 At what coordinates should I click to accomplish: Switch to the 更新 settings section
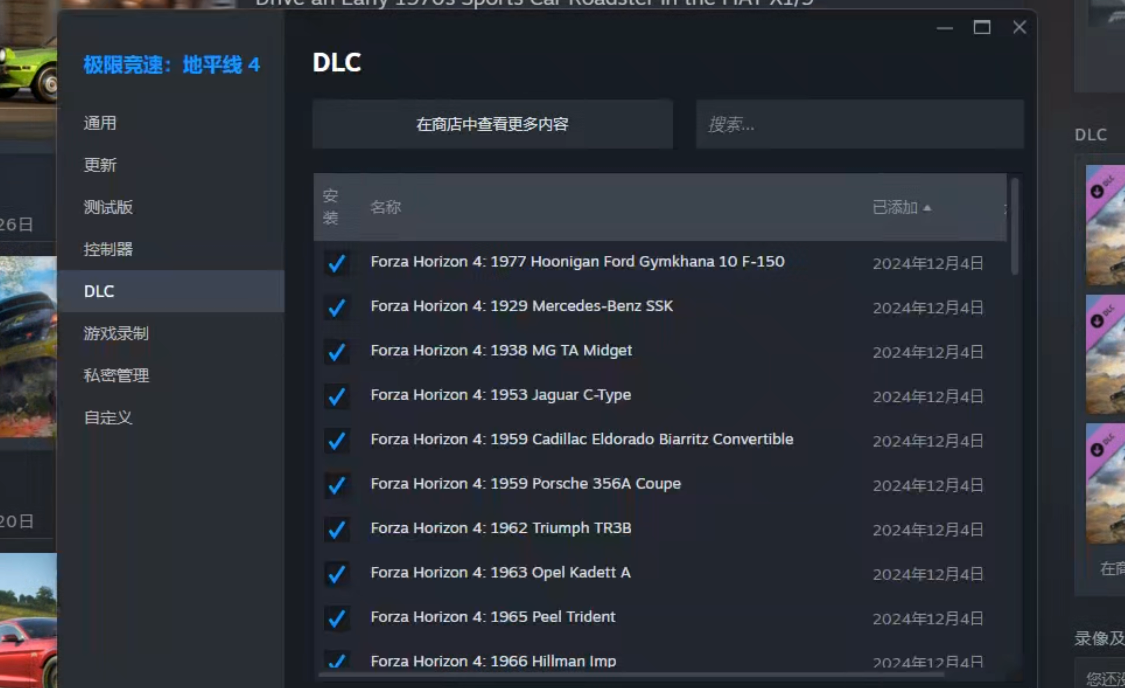coord(100,165)
